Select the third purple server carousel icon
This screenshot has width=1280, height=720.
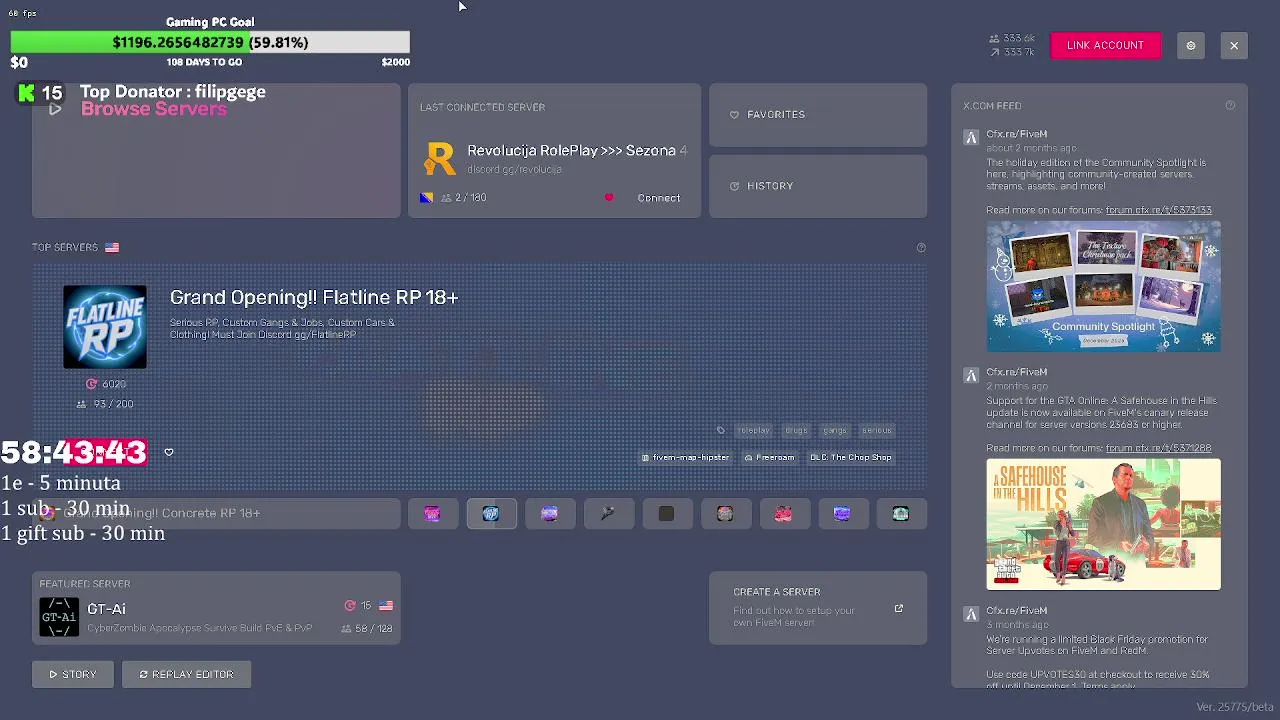[x=549, y=514]
